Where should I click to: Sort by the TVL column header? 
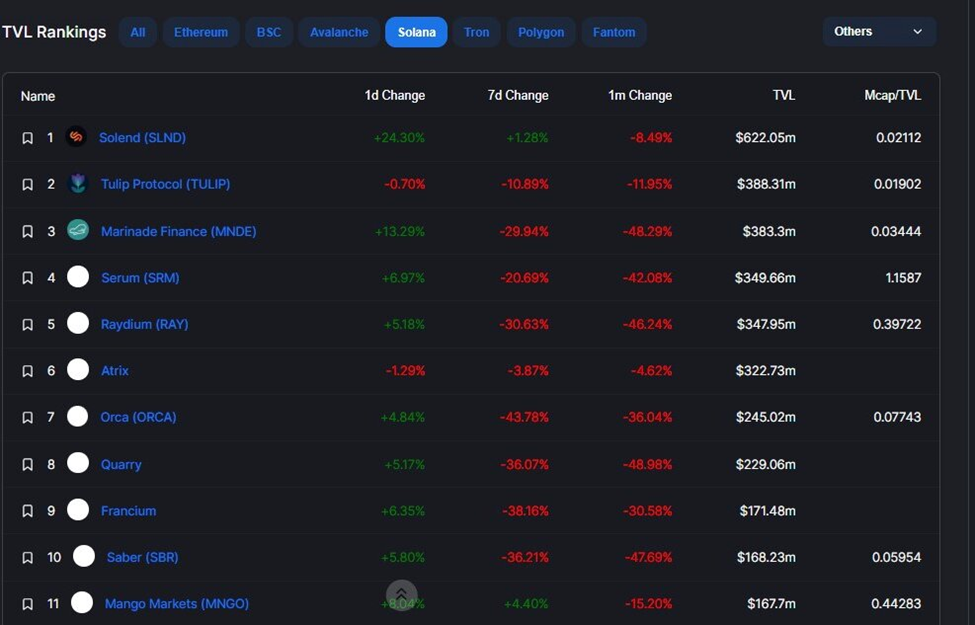tap(783, 96)
